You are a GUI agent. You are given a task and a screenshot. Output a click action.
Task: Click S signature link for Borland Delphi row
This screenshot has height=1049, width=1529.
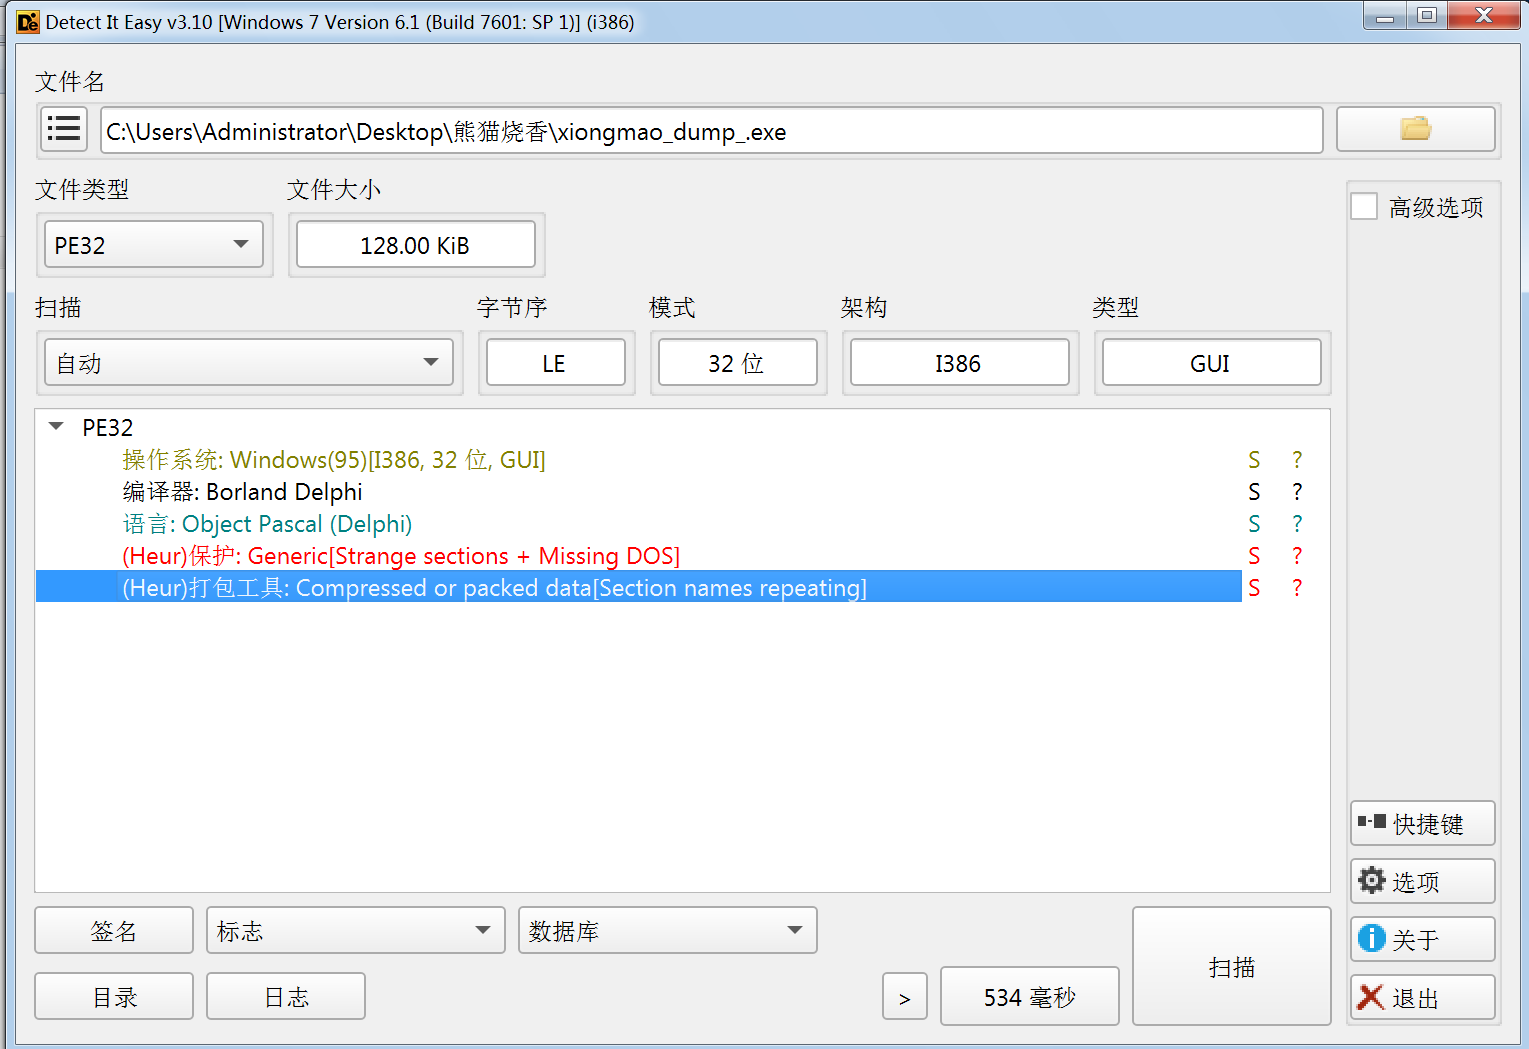(1254, 491)
